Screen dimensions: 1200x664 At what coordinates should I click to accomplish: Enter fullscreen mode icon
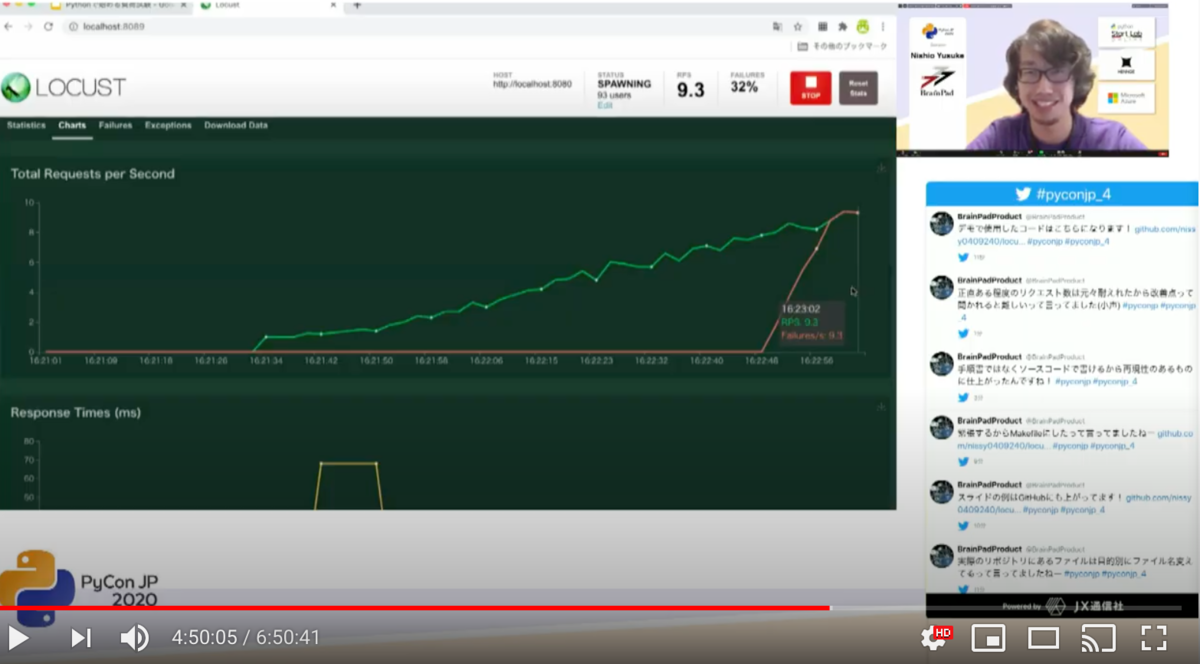1154,637
